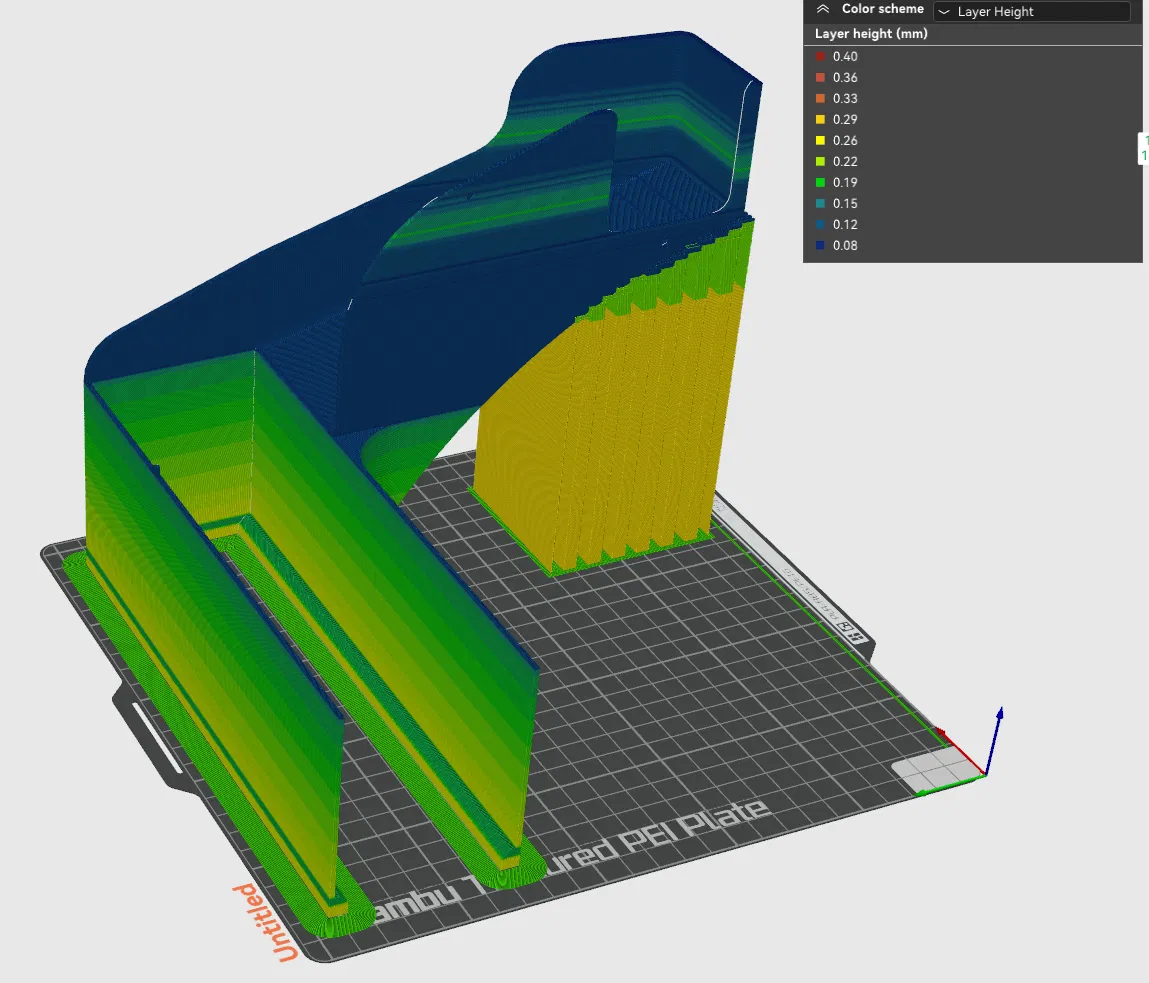This screenshot has height=983, width=1149.
Task: Click the 0.19 green color swatch
Action: [x=820, y=183]
